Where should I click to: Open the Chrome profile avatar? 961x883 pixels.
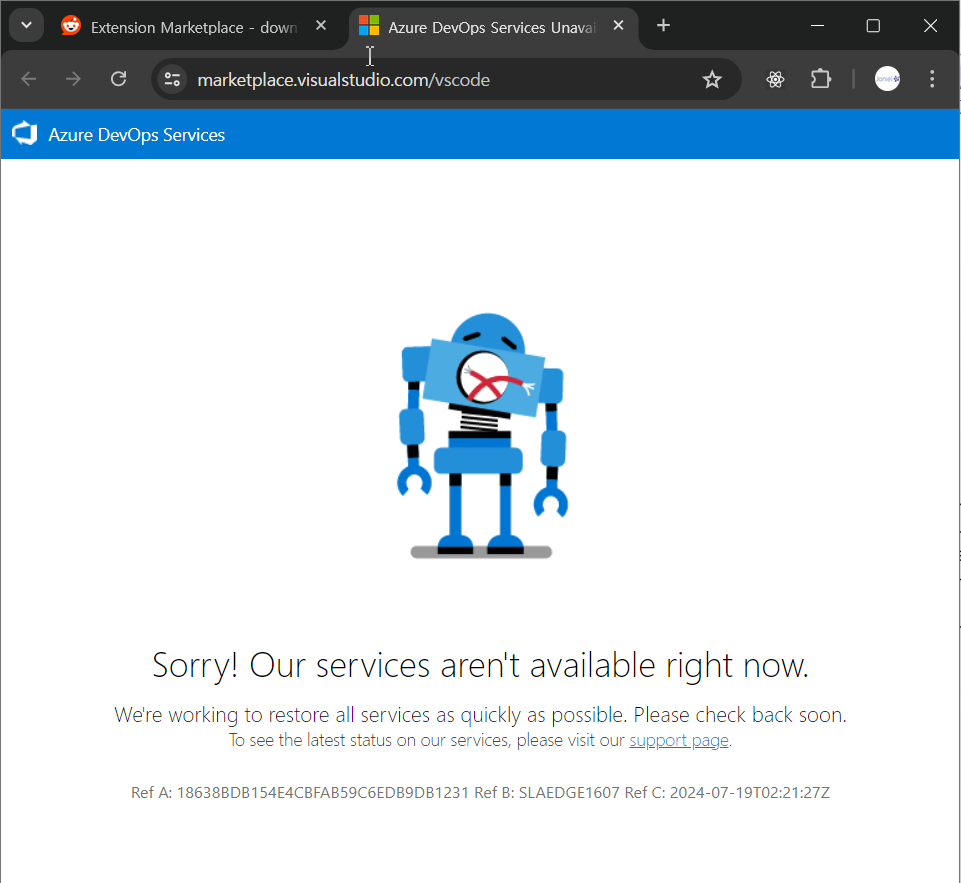[887, 79]
